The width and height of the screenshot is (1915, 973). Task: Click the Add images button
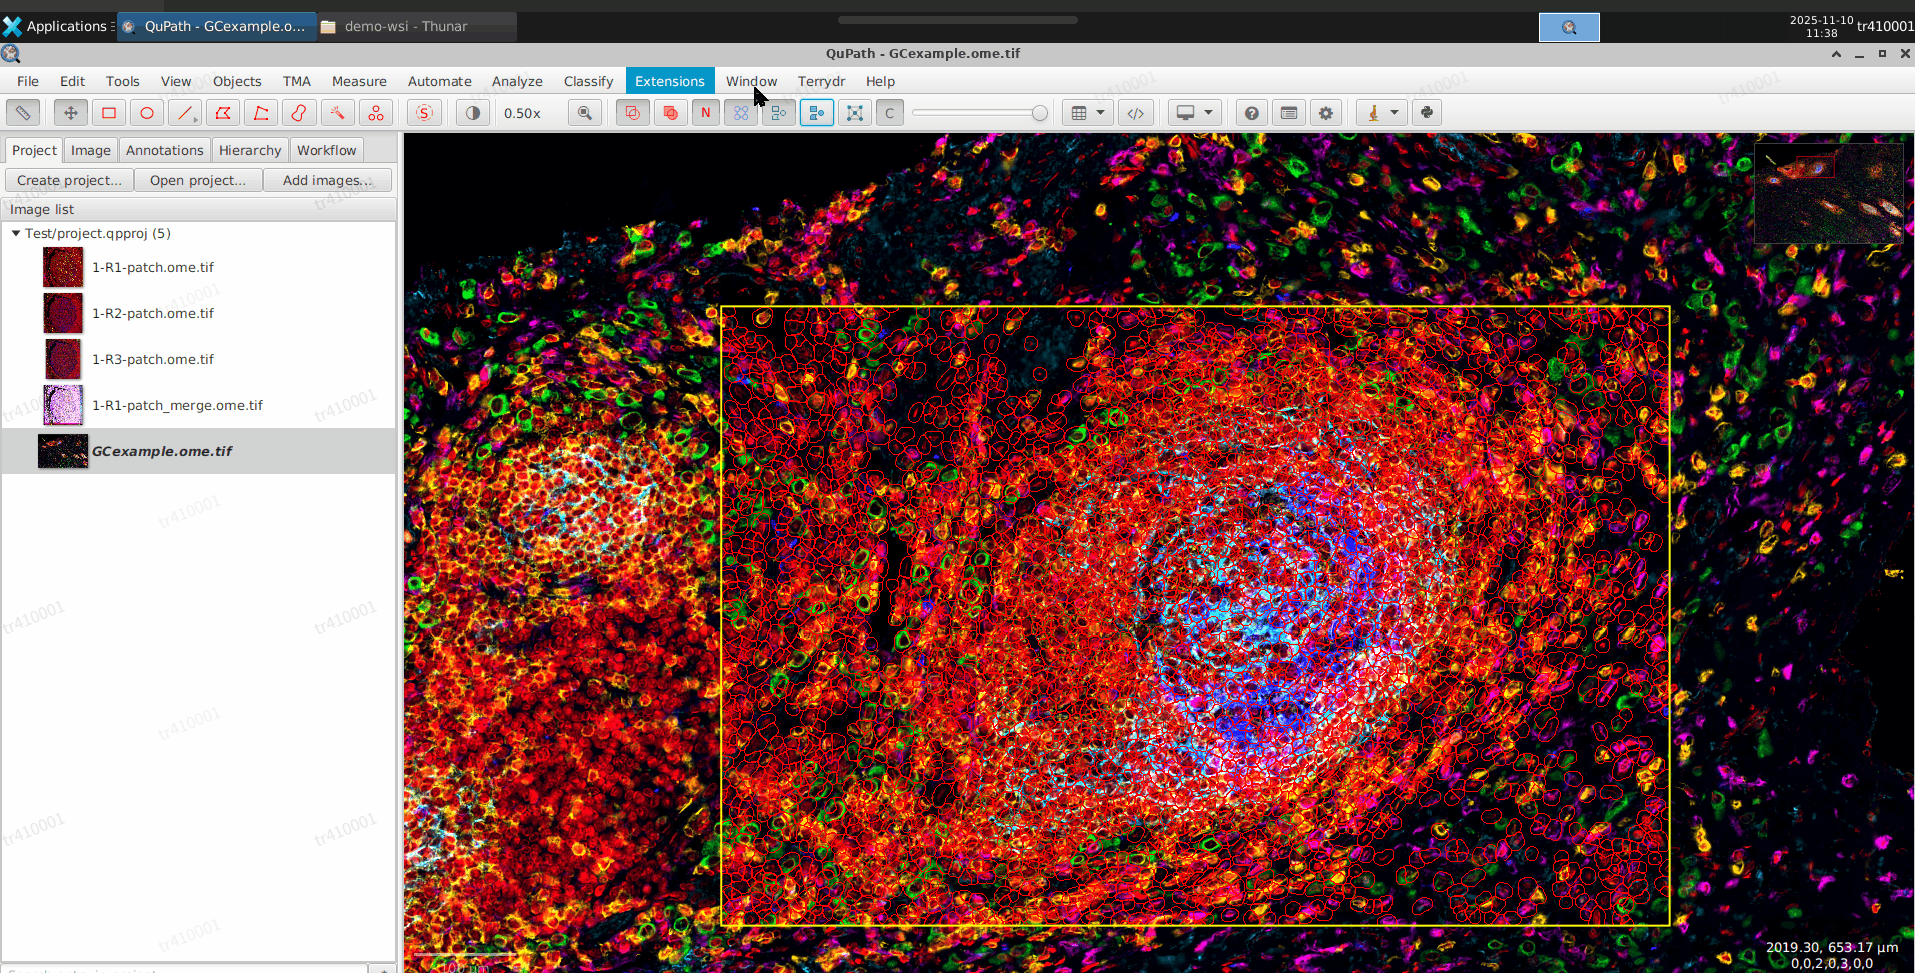pyautogui.click(x=327, y=180)
